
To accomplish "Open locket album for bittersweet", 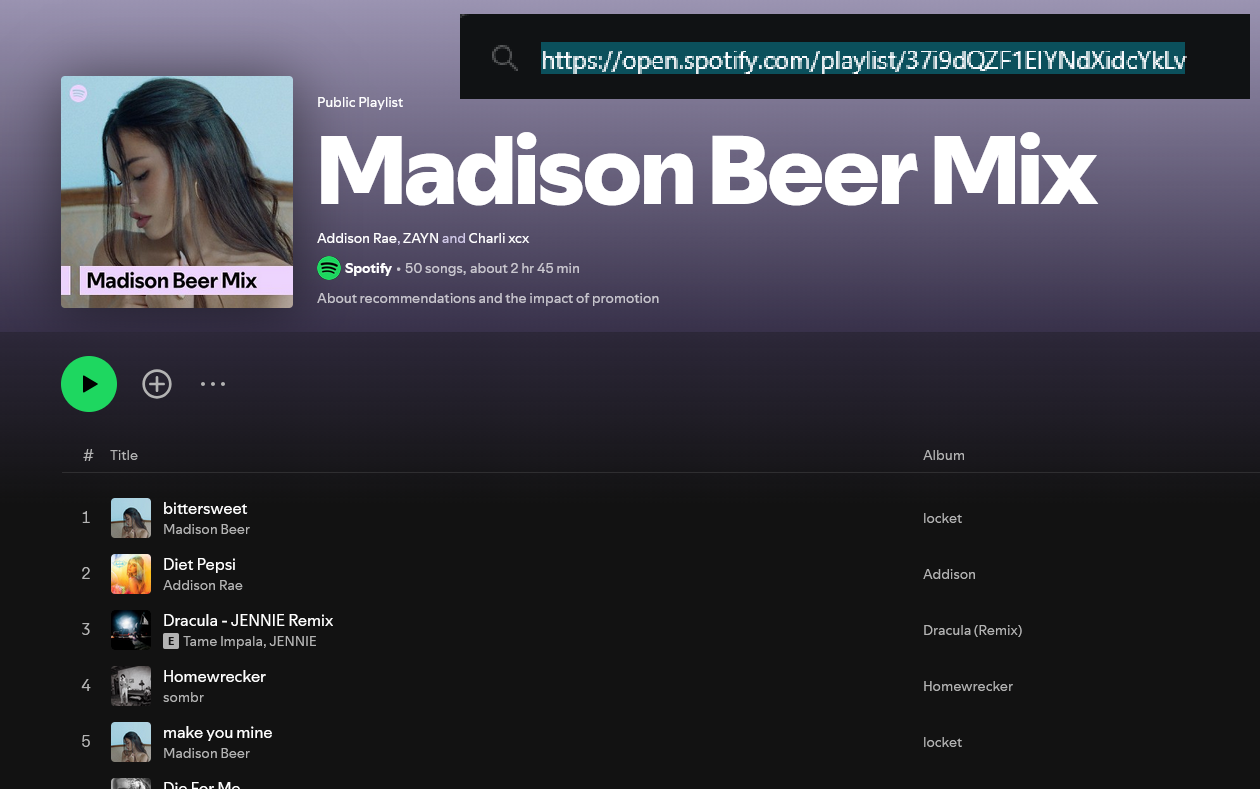I will coord(942,518).
